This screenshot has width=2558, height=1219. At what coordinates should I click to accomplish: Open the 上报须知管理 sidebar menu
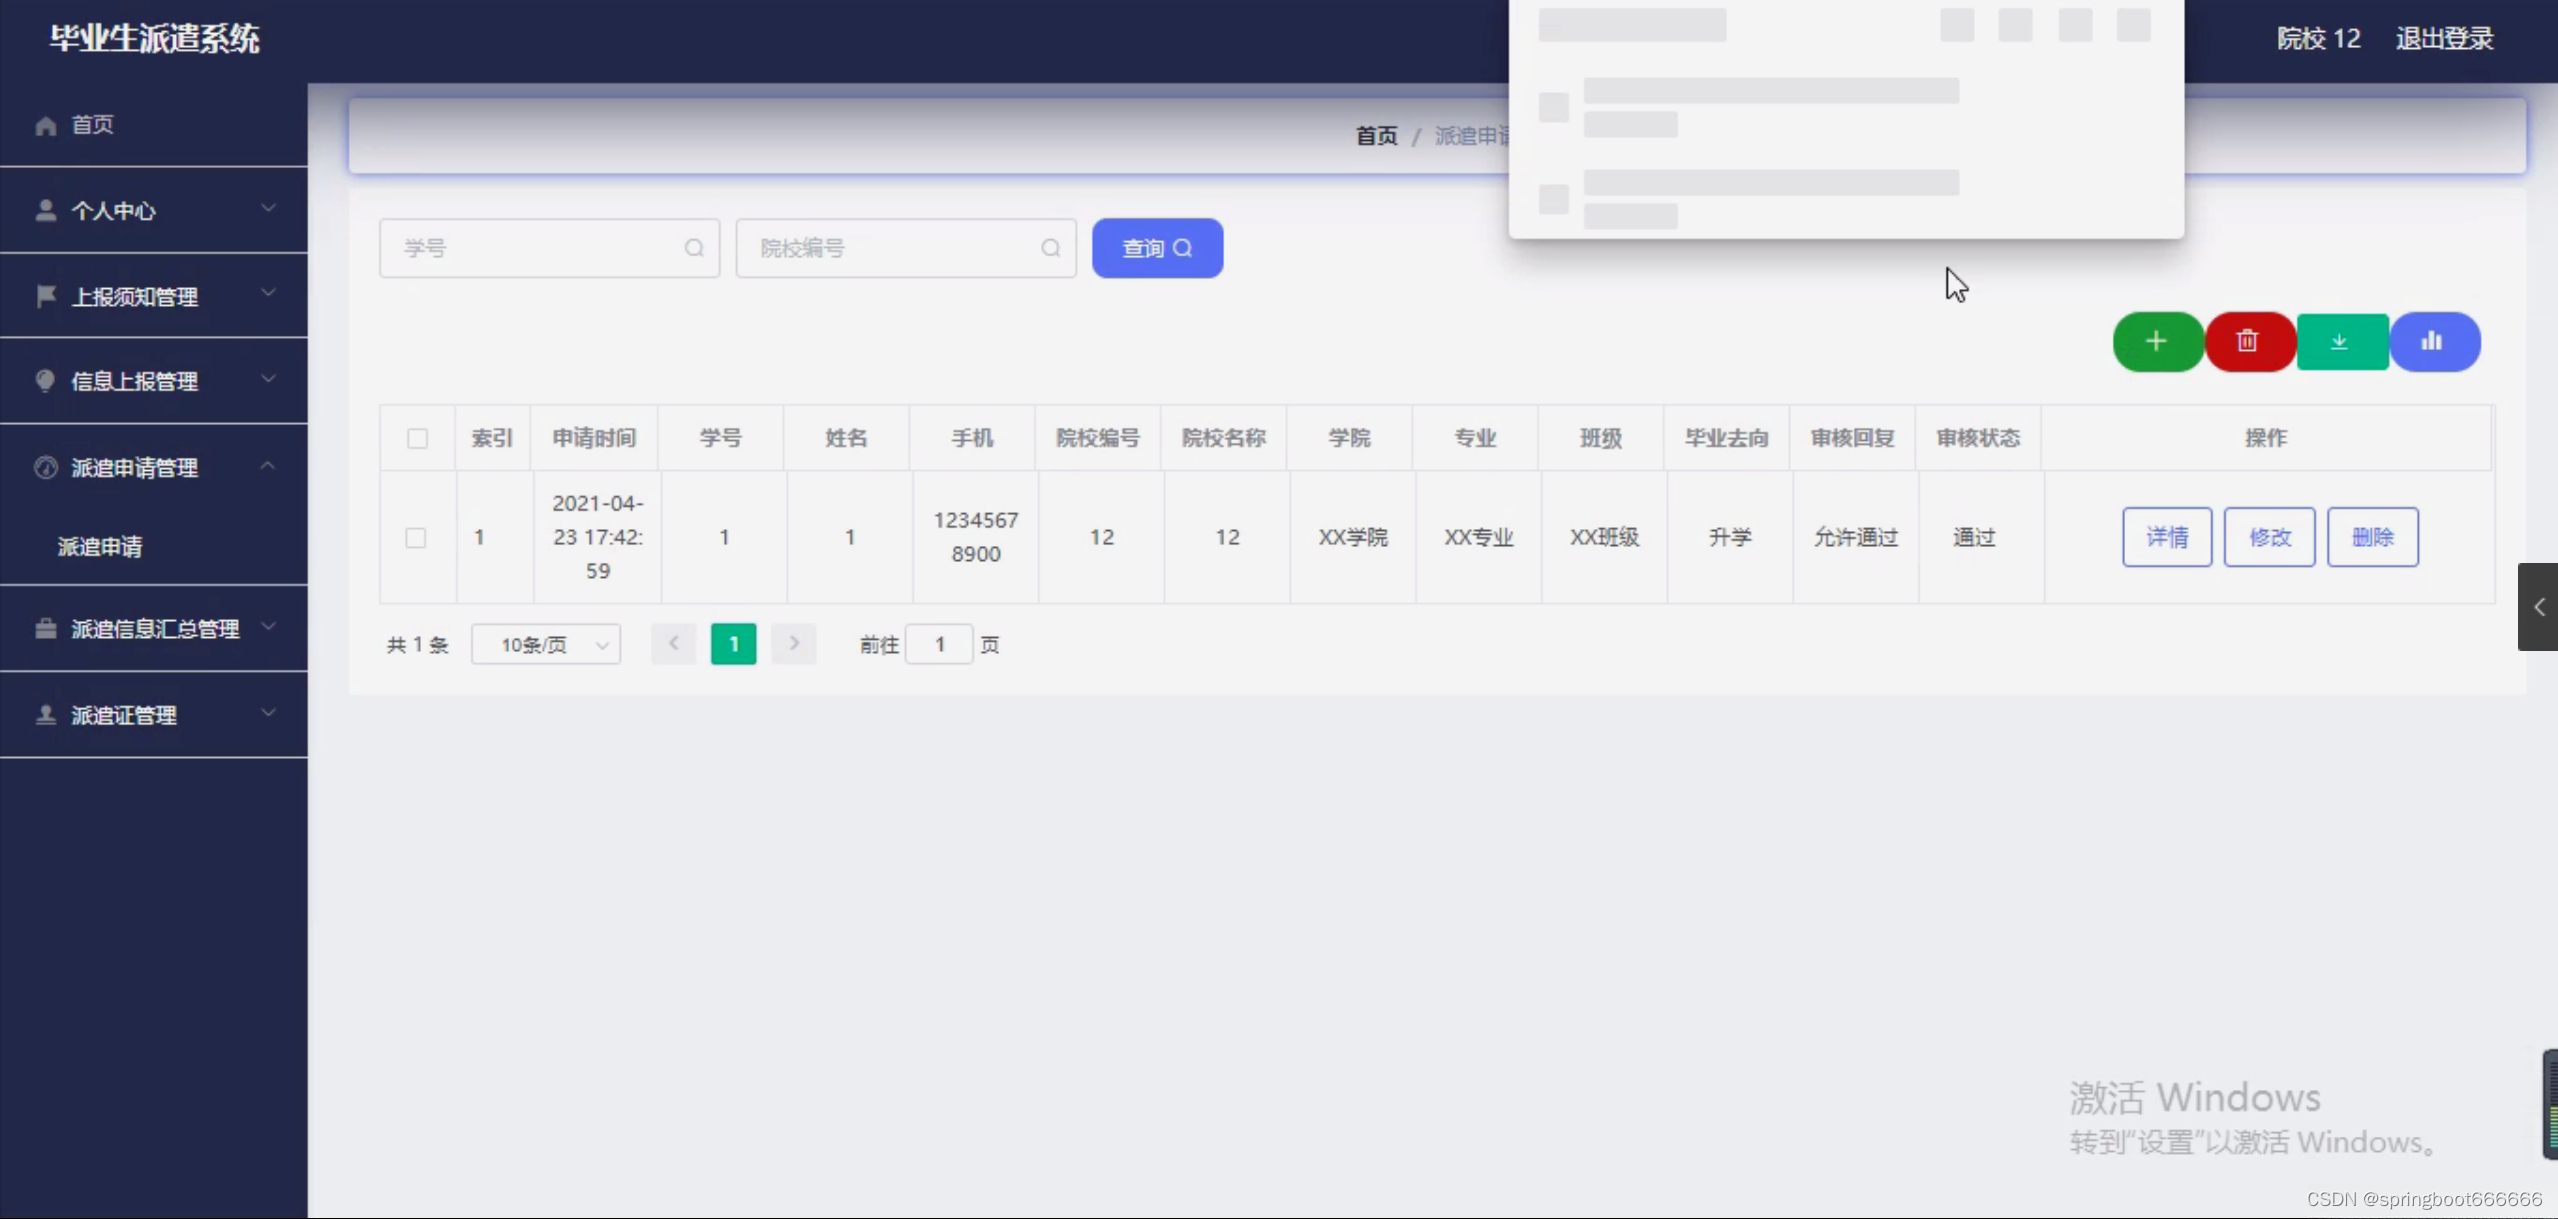154,296
